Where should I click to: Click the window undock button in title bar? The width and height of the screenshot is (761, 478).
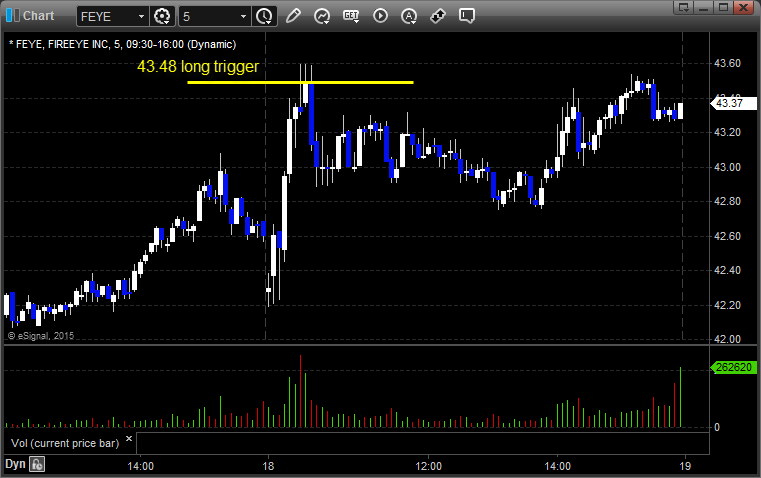(x=683, y=7)
